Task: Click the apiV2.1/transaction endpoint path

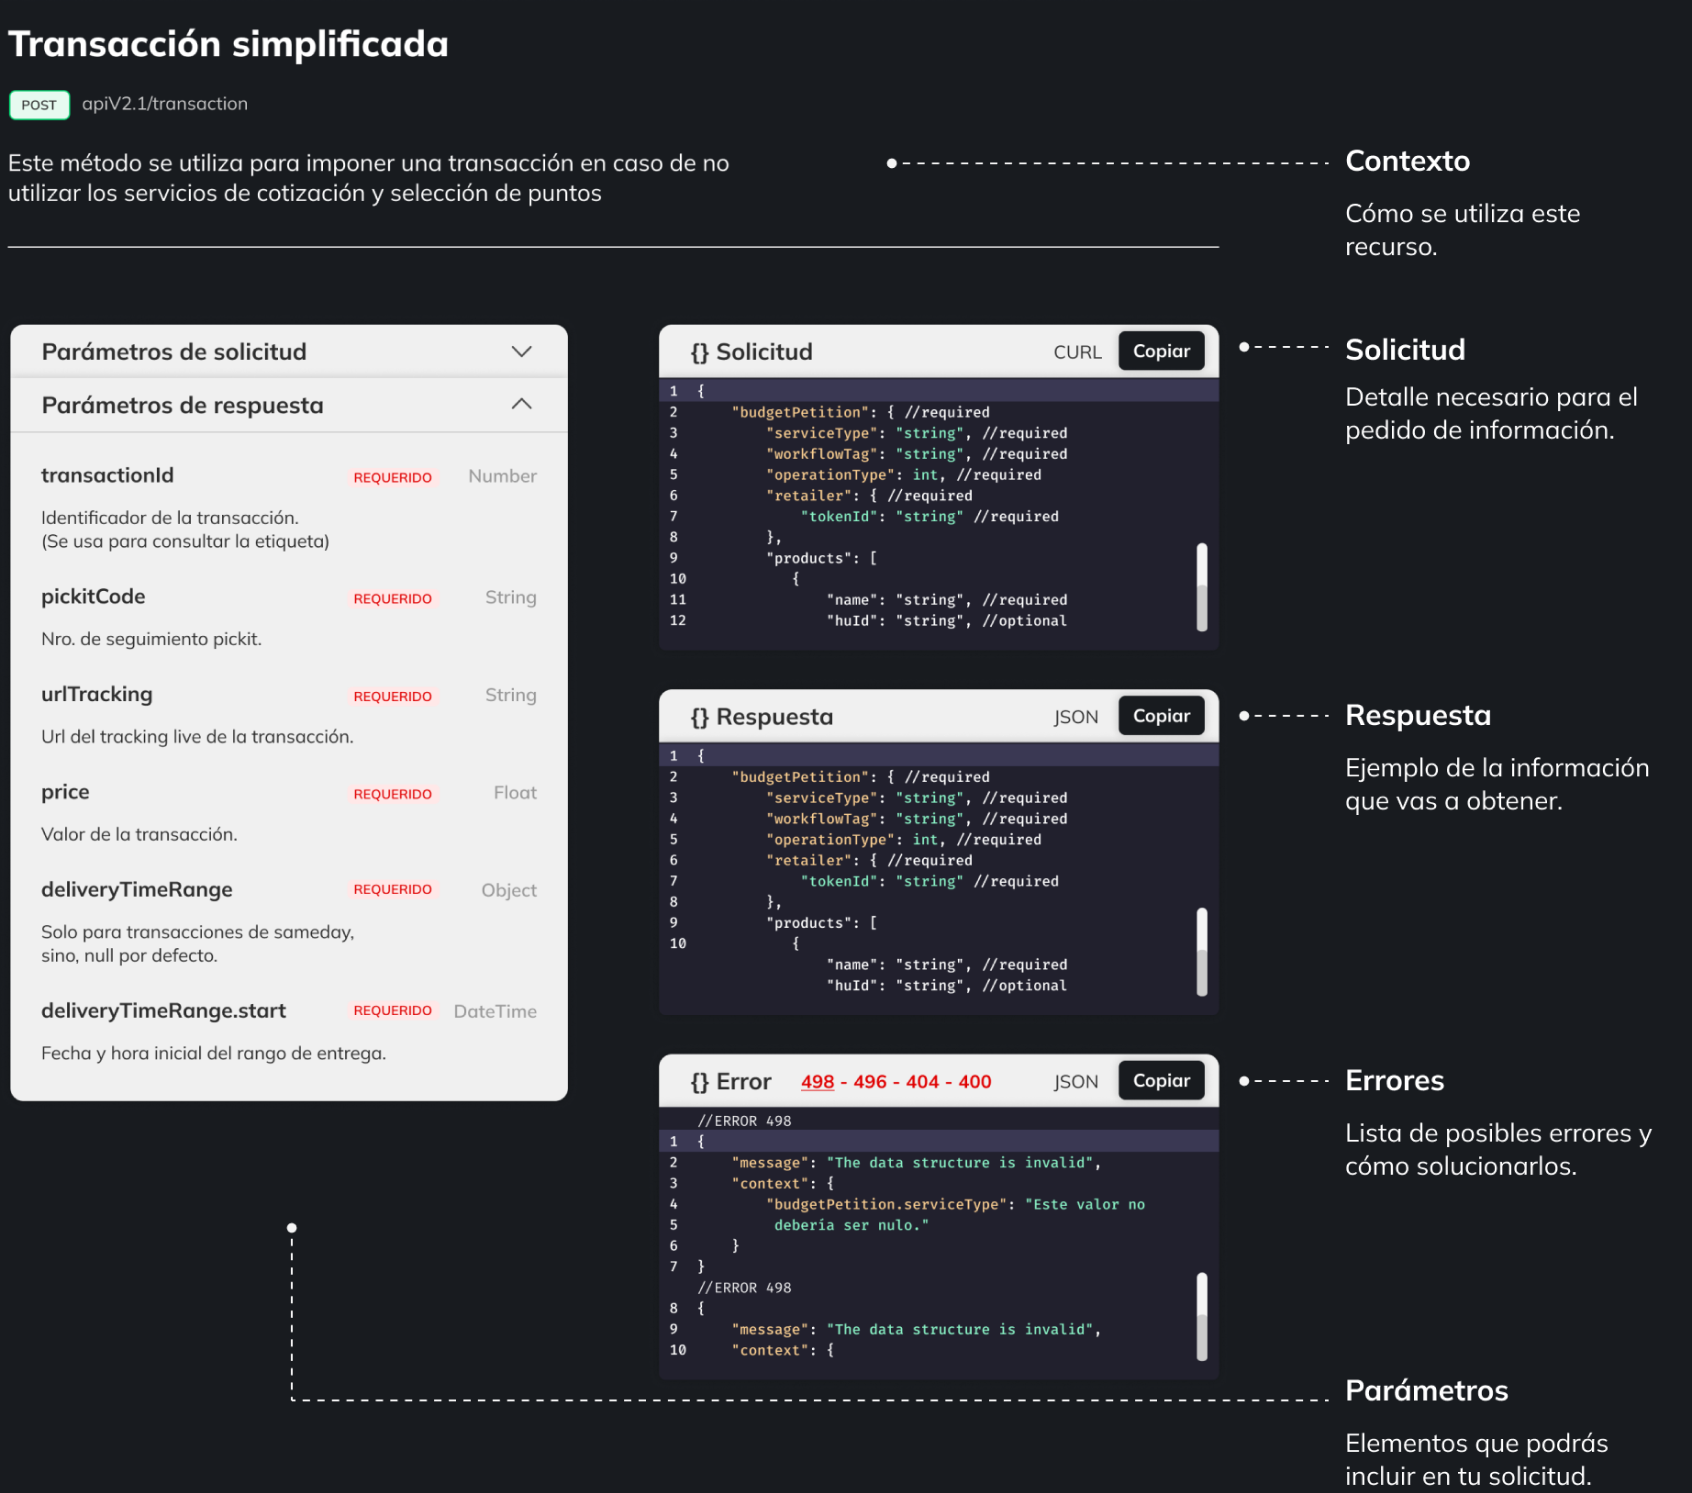Action: click(165, 104)
